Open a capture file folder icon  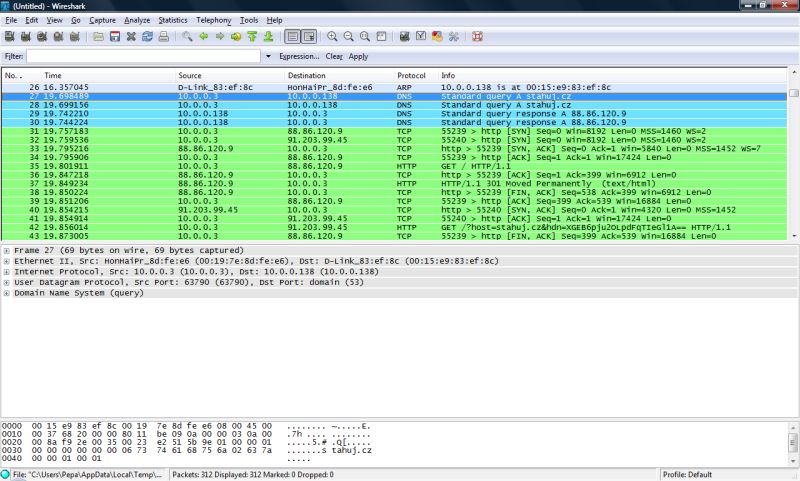click(98, 36)
